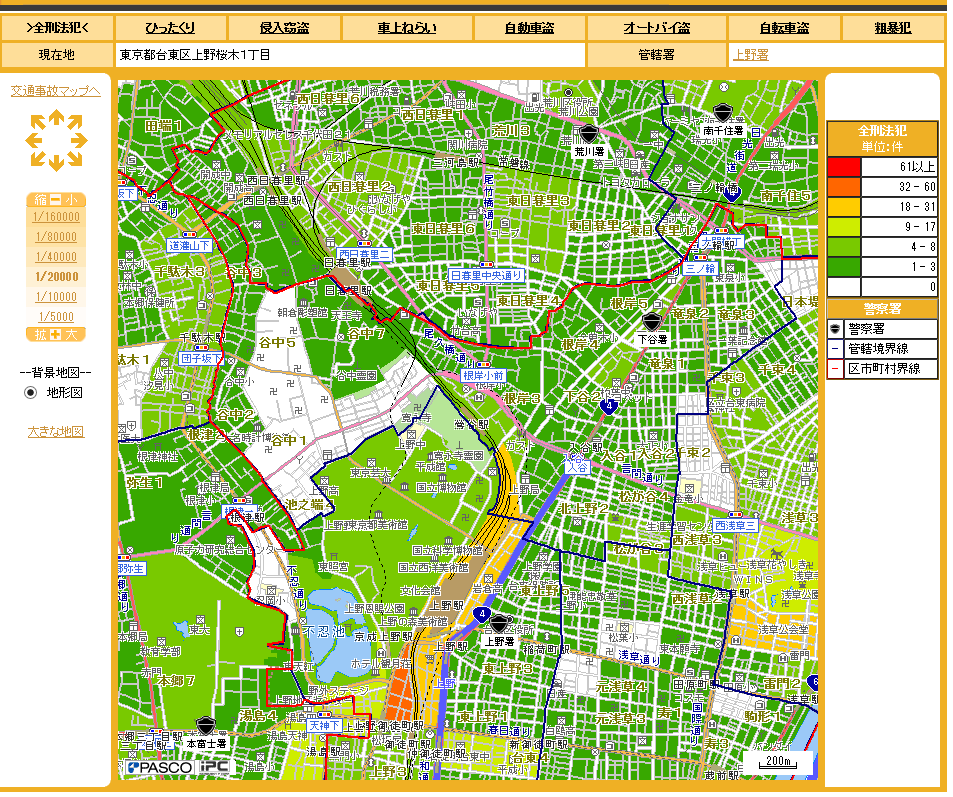Switch to the 侵入窃盗 crime tab
This screenshot has width=953, height=797.
[284, 27]
